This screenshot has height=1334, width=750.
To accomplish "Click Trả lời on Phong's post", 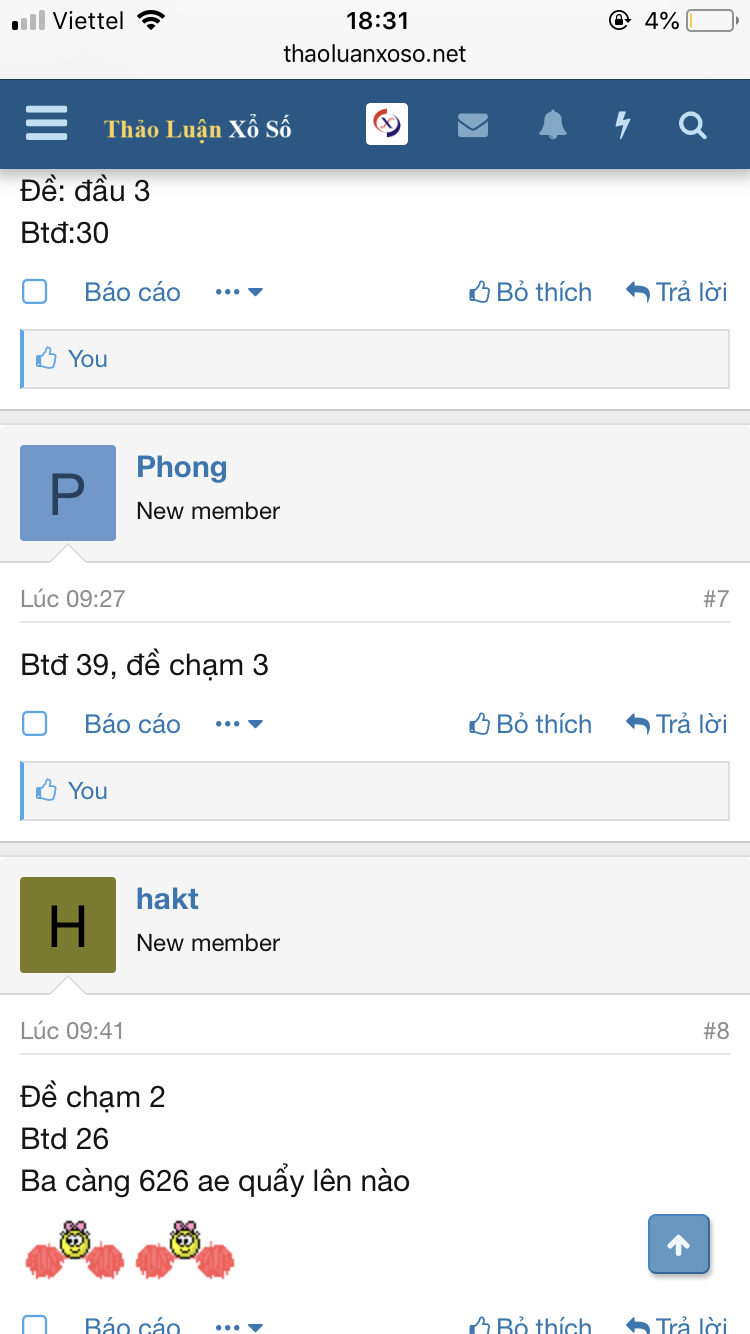I will point(677,724).
